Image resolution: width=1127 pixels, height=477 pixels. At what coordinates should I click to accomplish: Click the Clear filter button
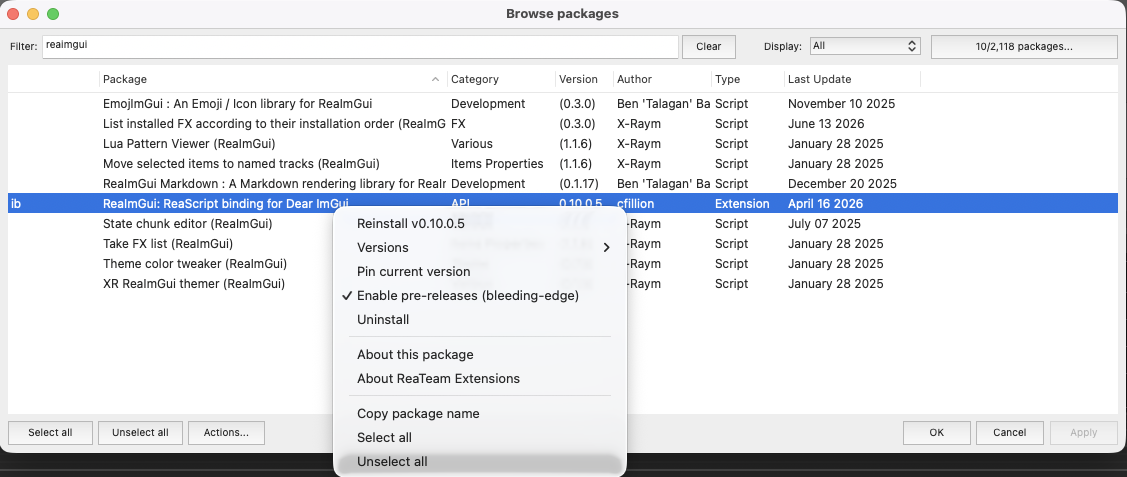[x=709, y=46]
